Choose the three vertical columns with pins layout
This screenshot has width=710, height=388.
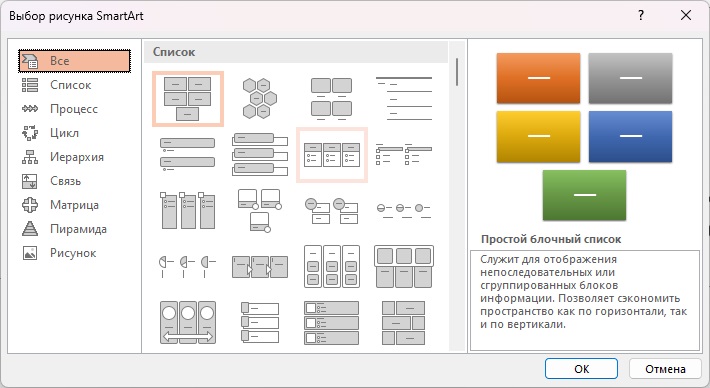coord(187,211)
